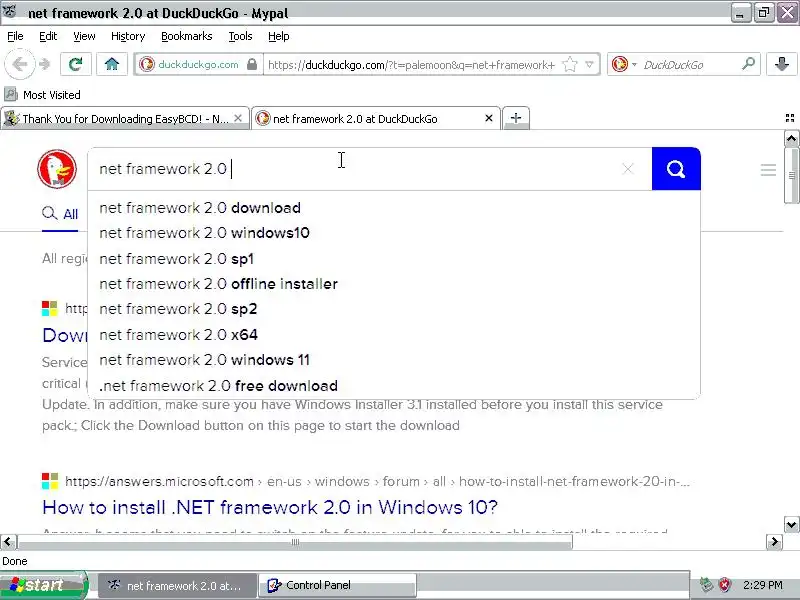
Task: Reload the page with the green refresh icon
Action: 76,64
